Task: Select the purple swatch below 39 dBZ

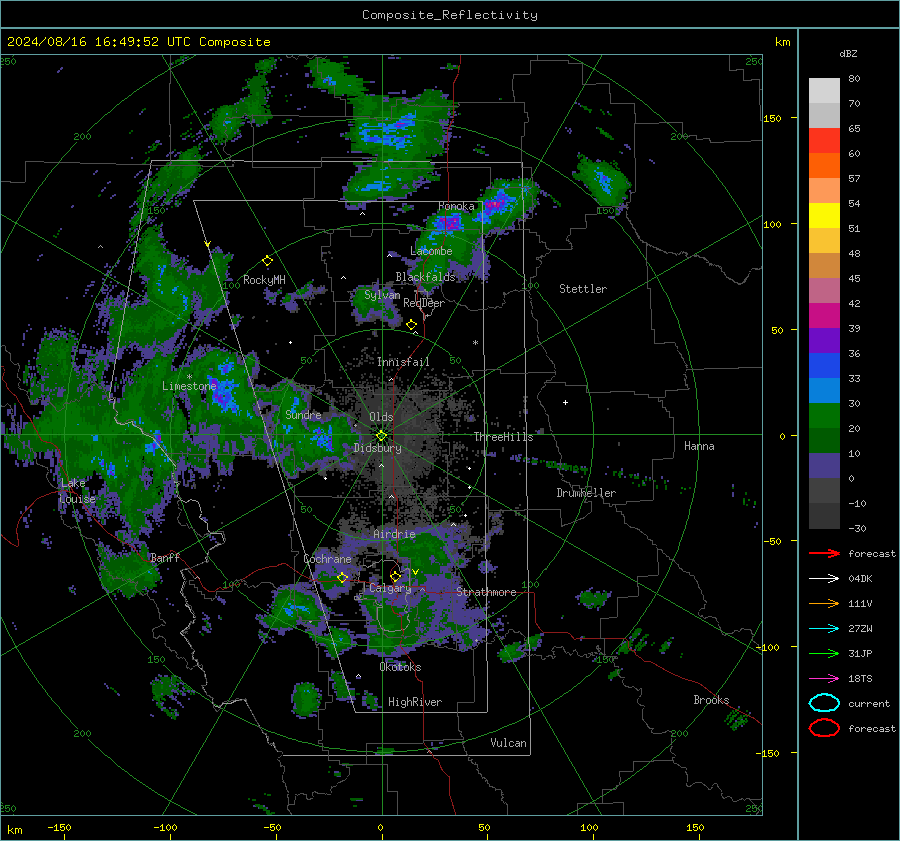Action: tap(824, 341)
